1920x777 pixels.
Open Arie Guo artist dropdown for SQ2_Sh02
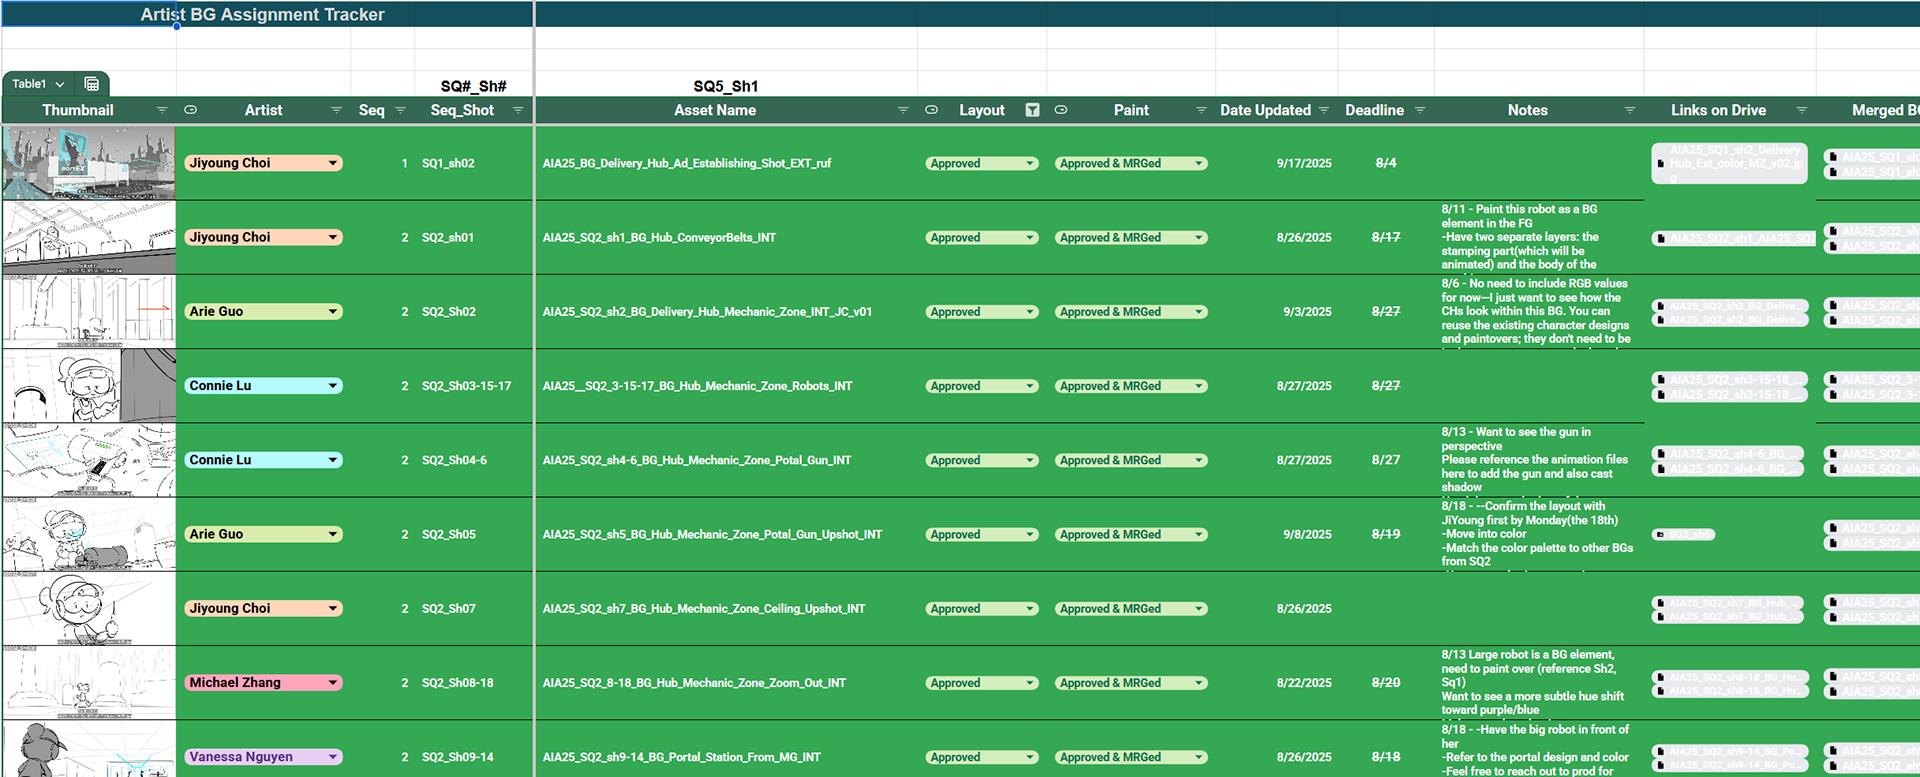coord(264,311)
